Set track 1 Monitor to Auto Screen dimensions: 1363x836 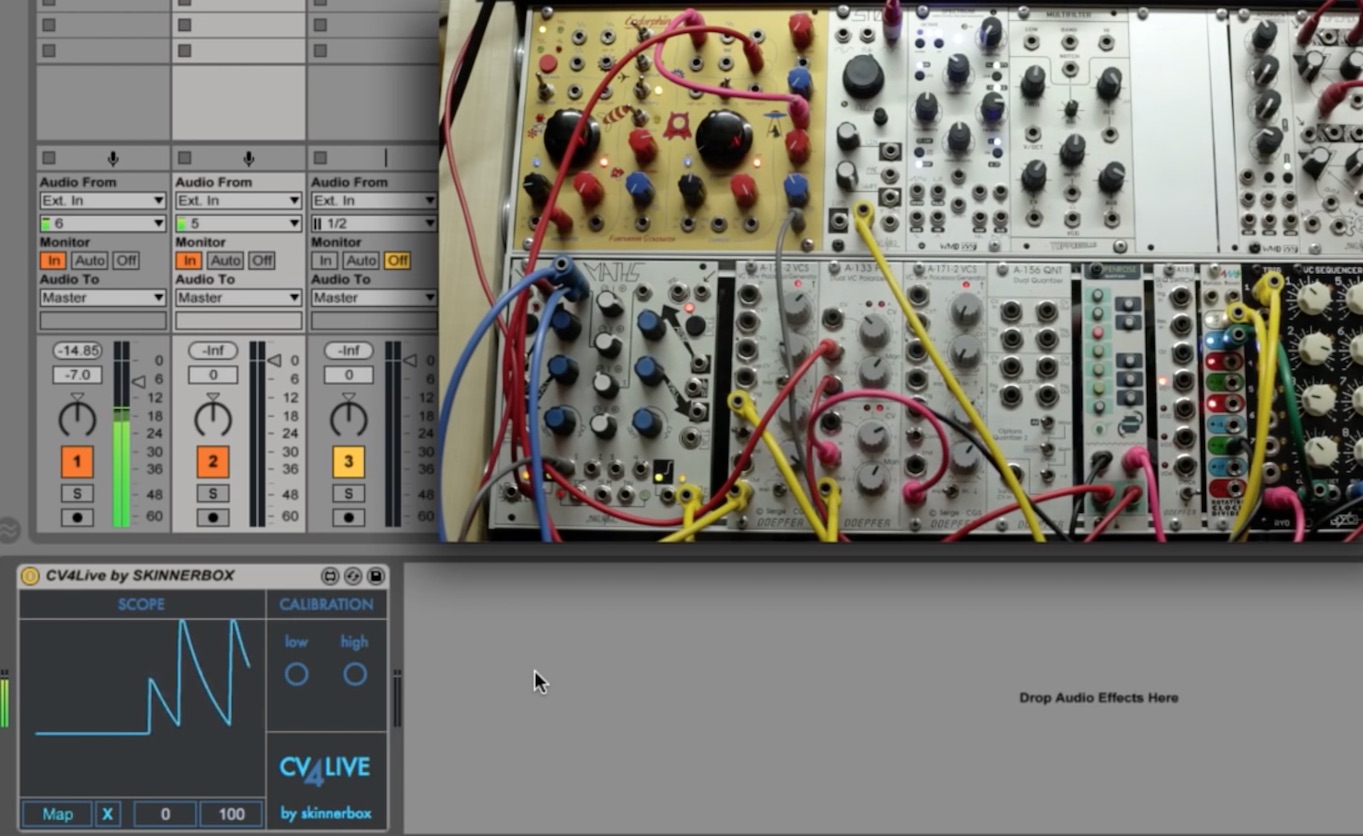click(89, 261)
